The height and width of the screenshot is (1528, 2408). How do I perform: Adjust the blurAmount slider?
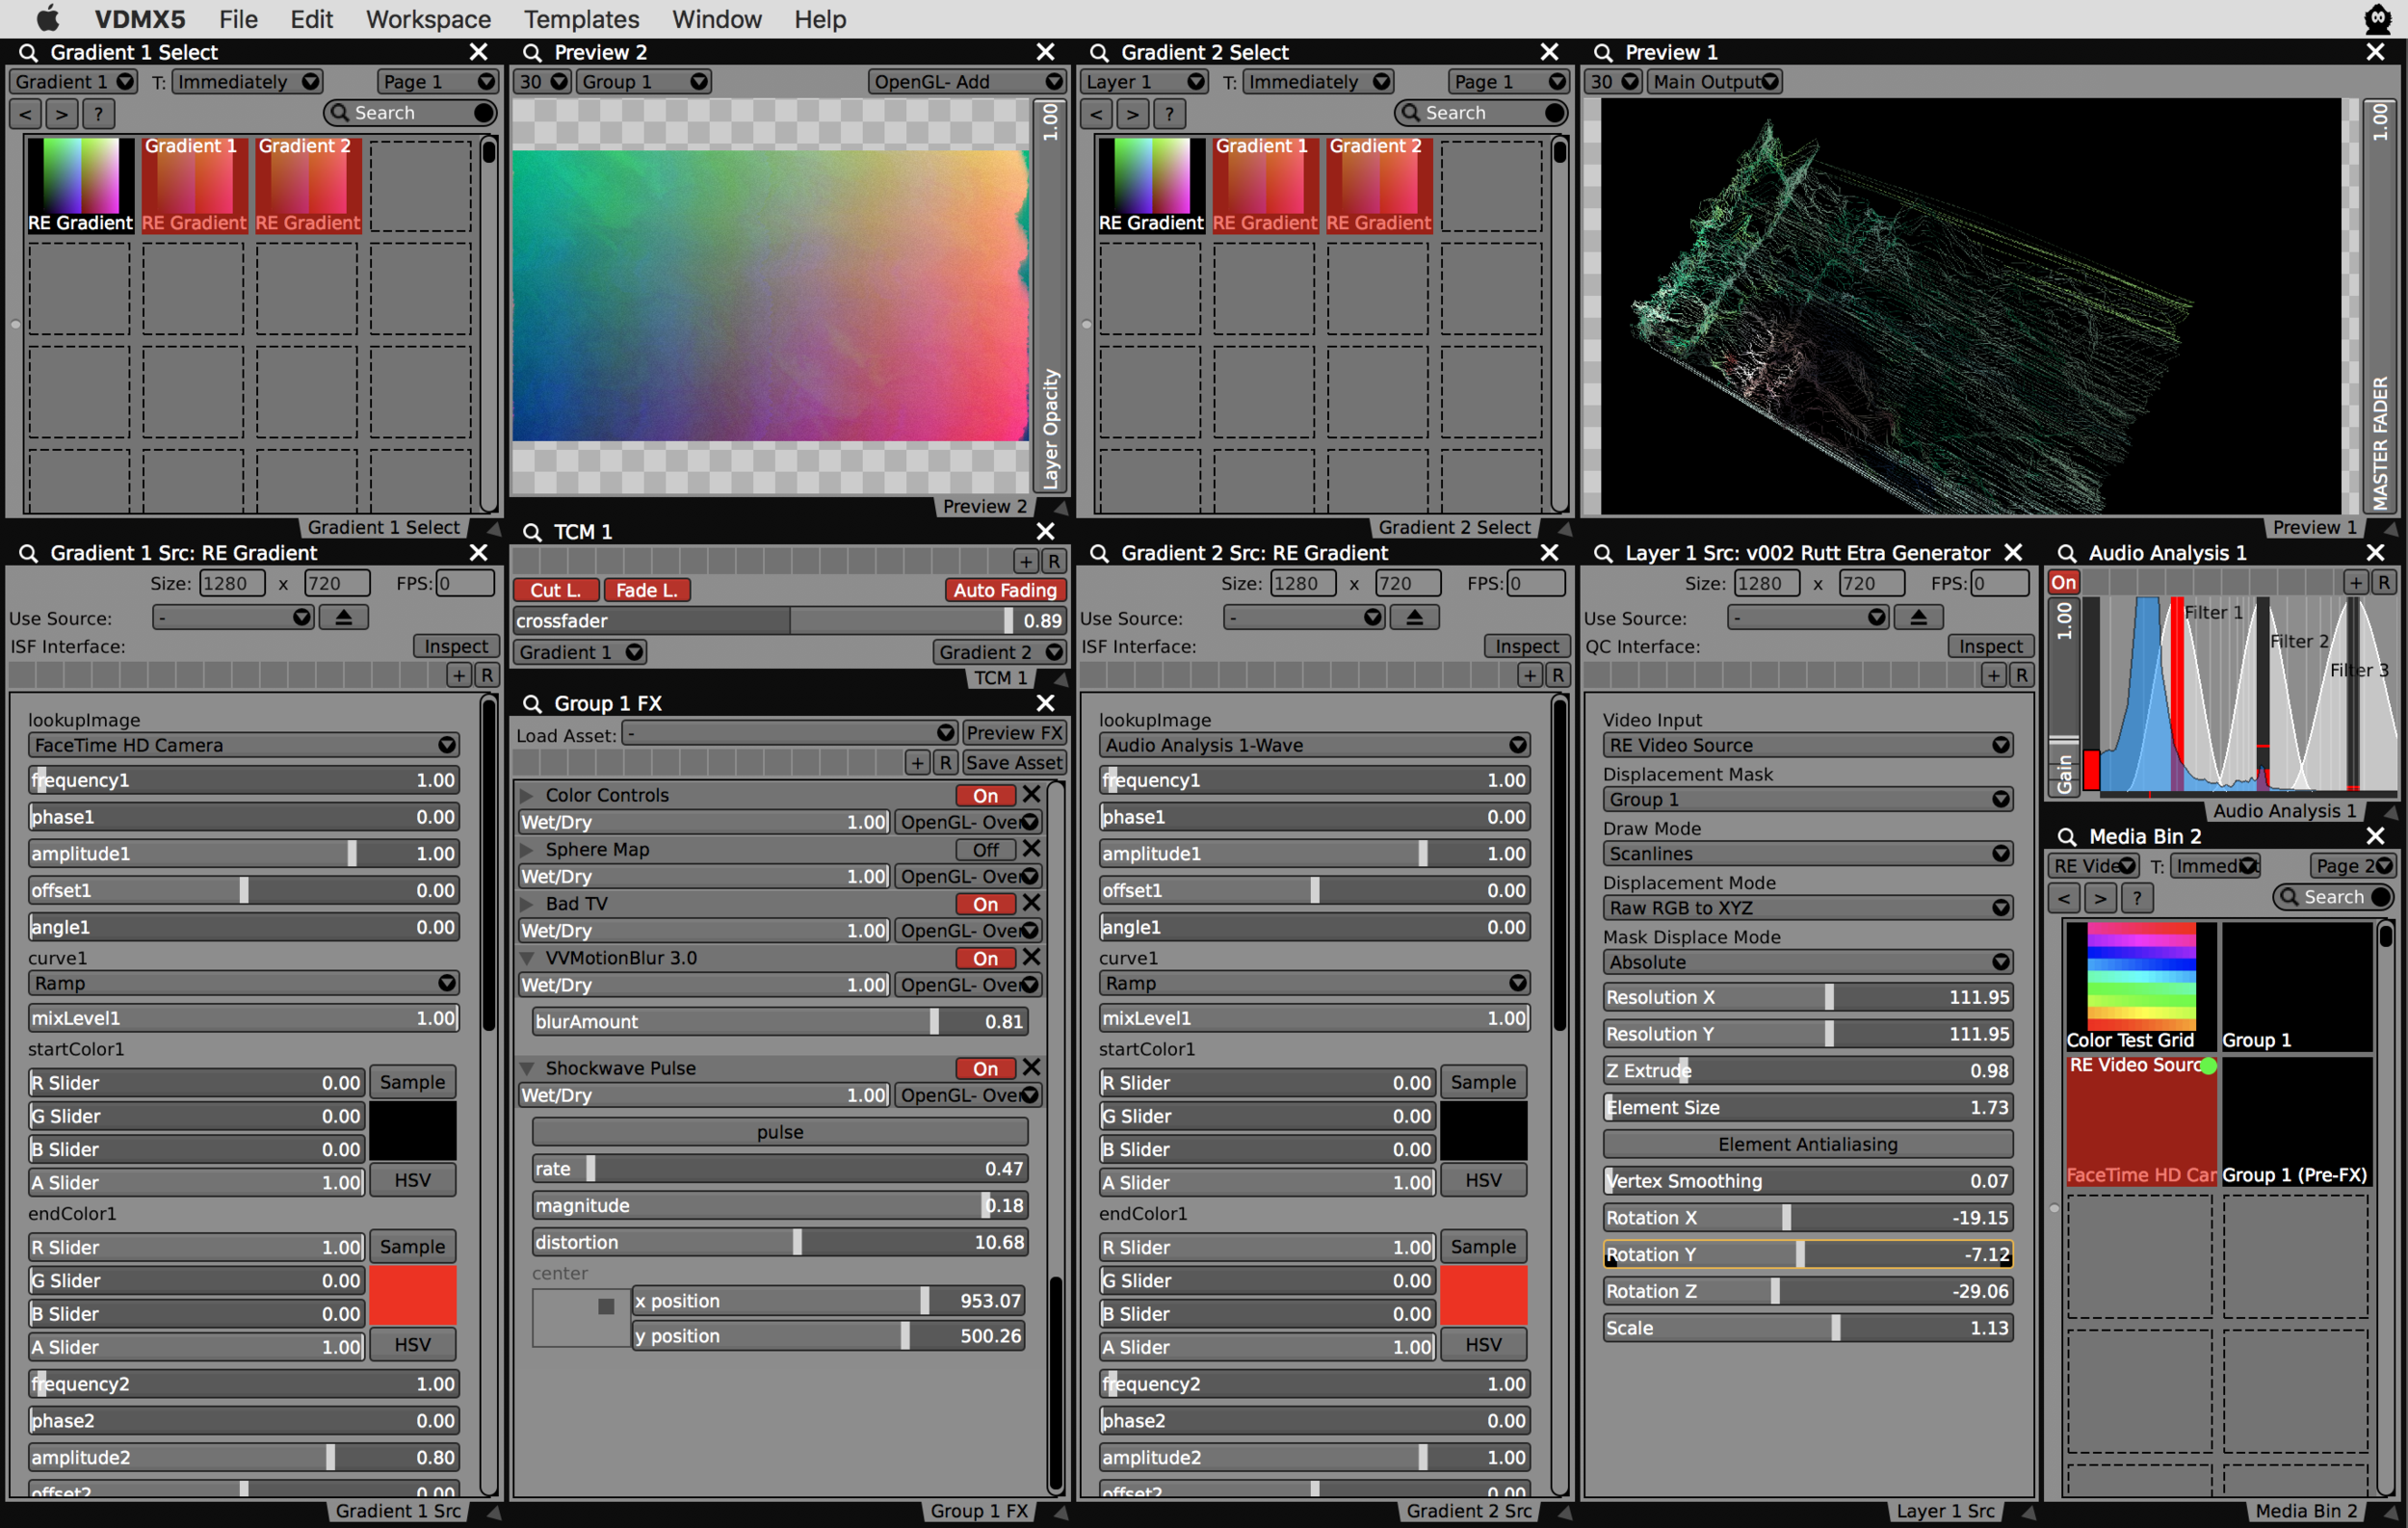780,1021
